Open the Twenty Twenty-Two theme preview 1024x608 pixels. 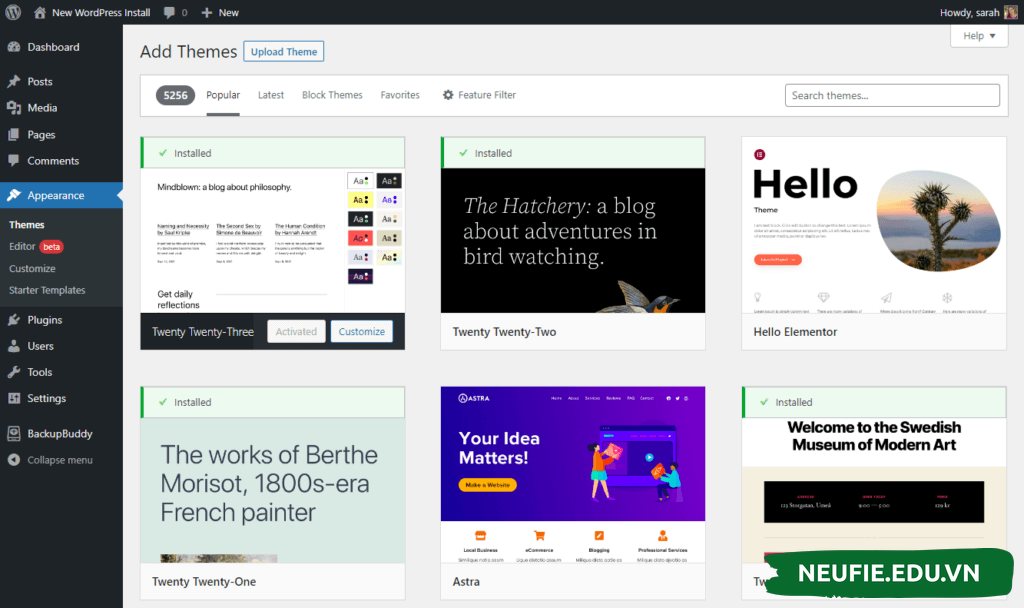[x=573, y=240]
